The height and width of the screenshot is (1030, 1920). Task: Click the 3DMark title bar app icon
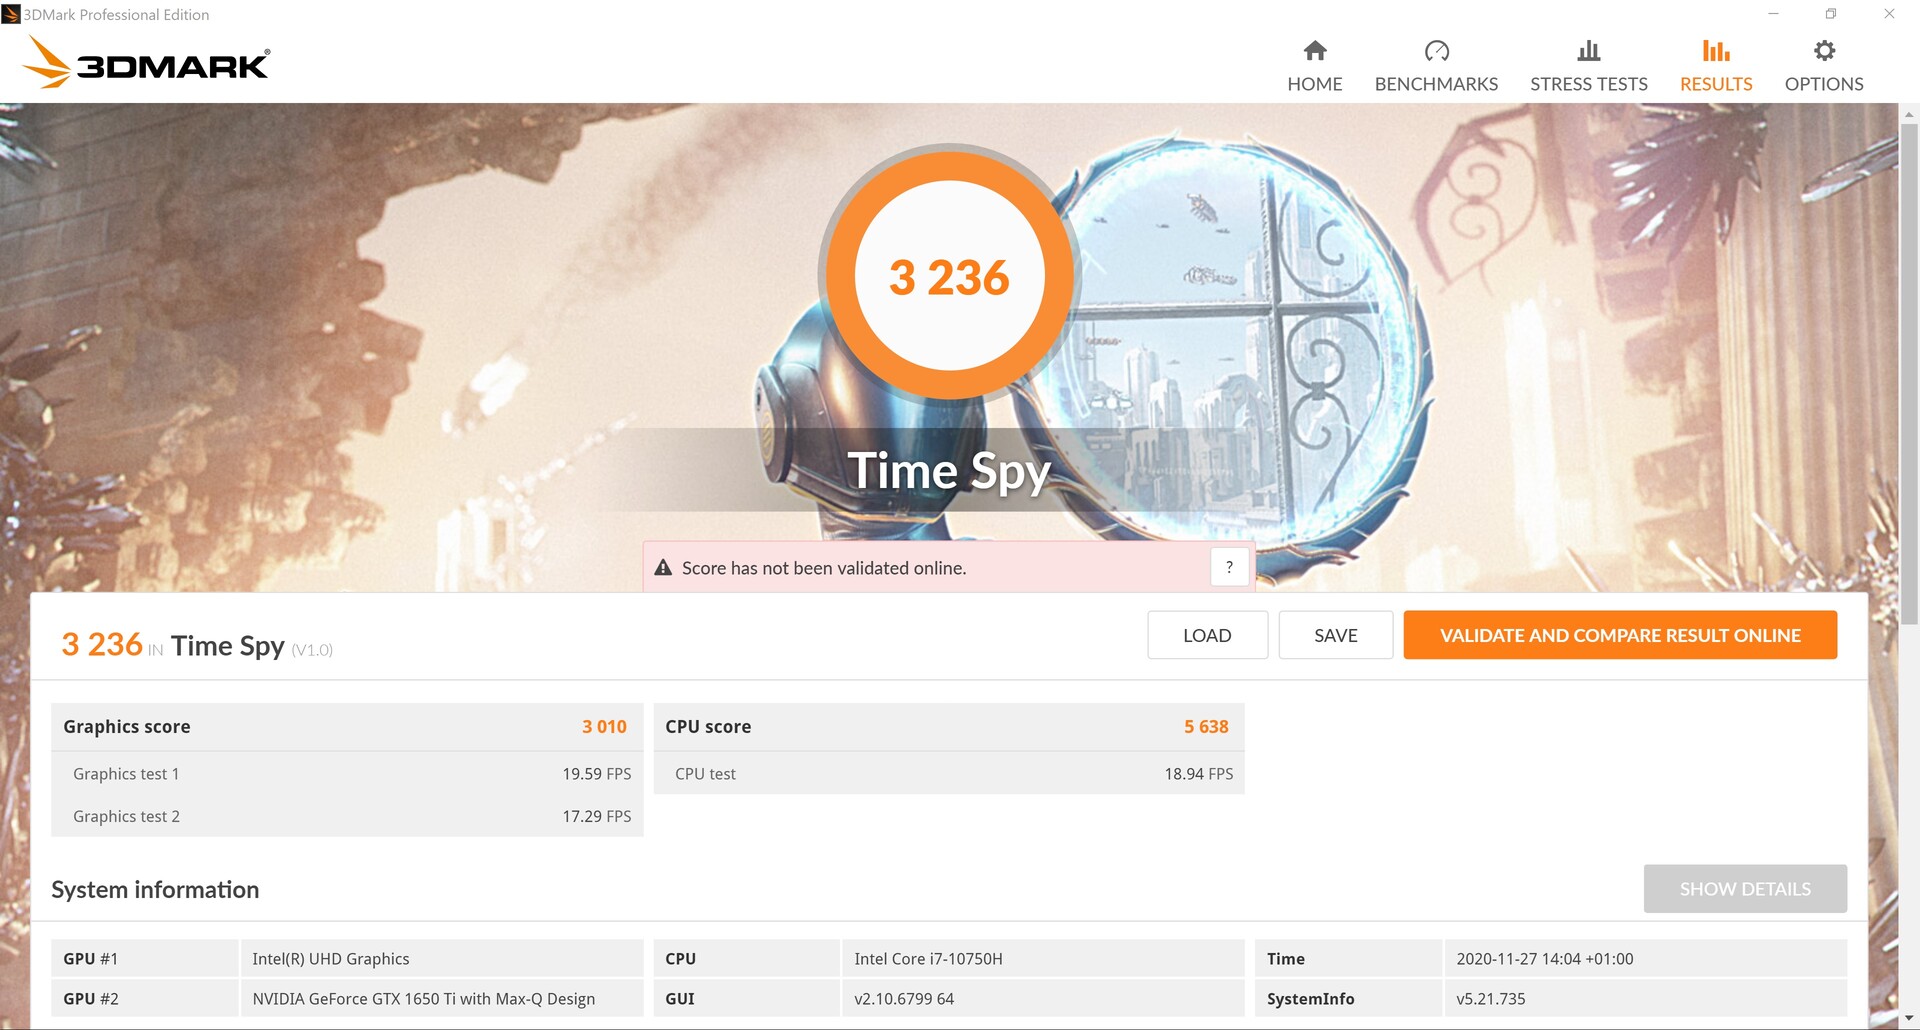(11, 14)
